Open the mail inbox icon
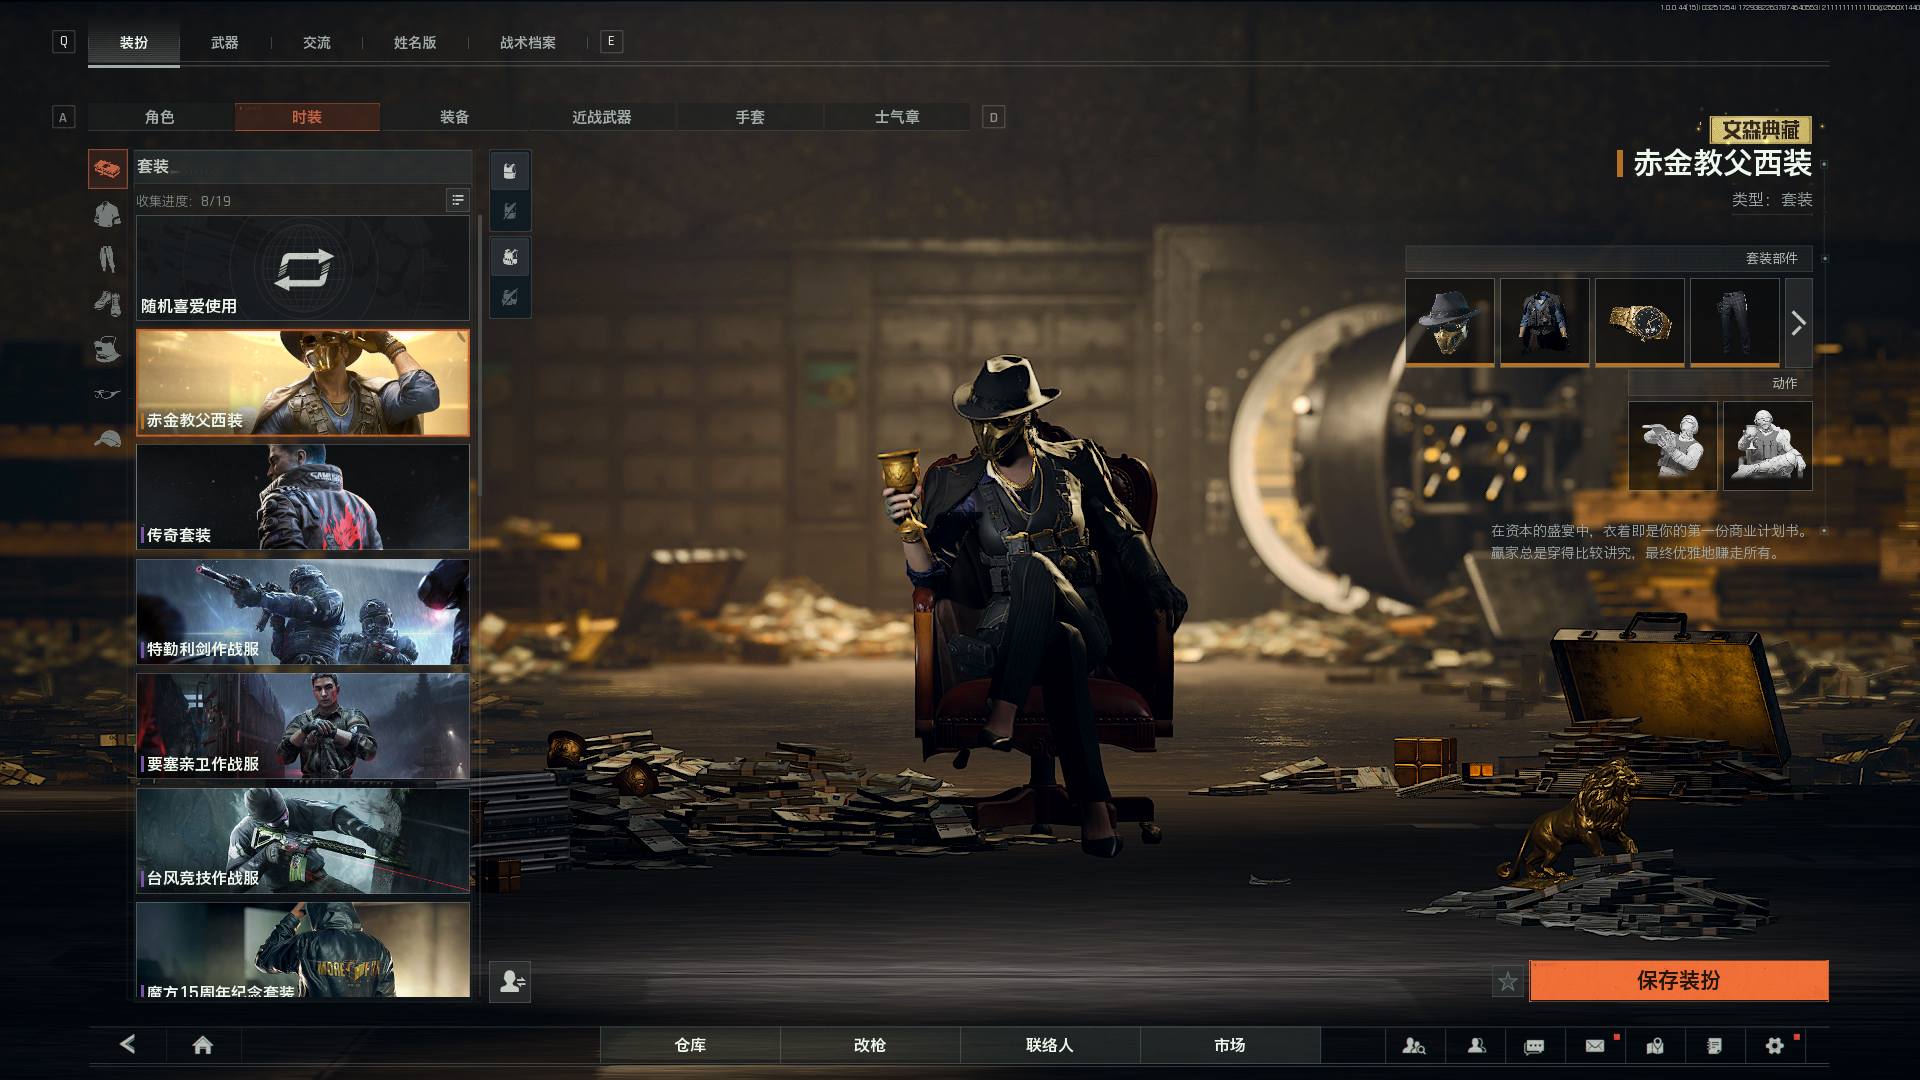Viewport: 1920px width, 1080px height. (x=1595, y=1045)
